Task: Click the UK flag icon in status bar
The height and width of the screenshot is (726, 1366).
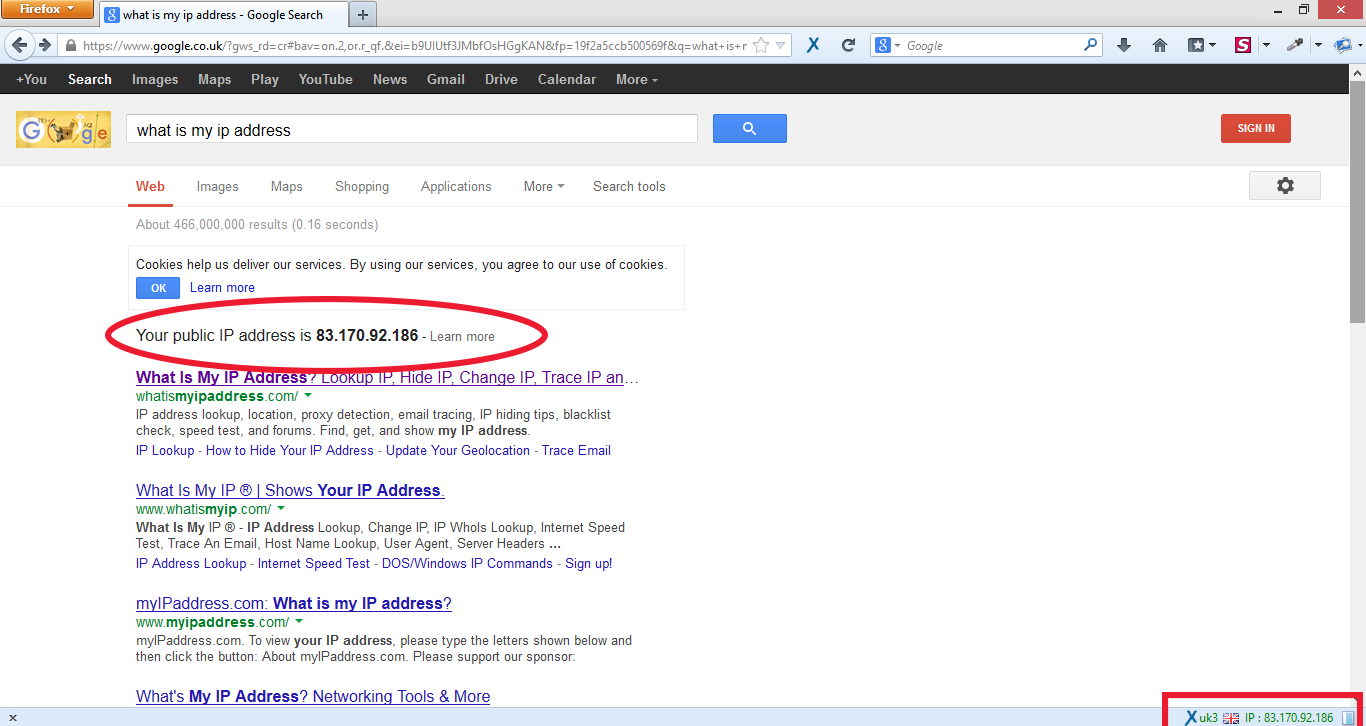Action: pos(1231,717)
